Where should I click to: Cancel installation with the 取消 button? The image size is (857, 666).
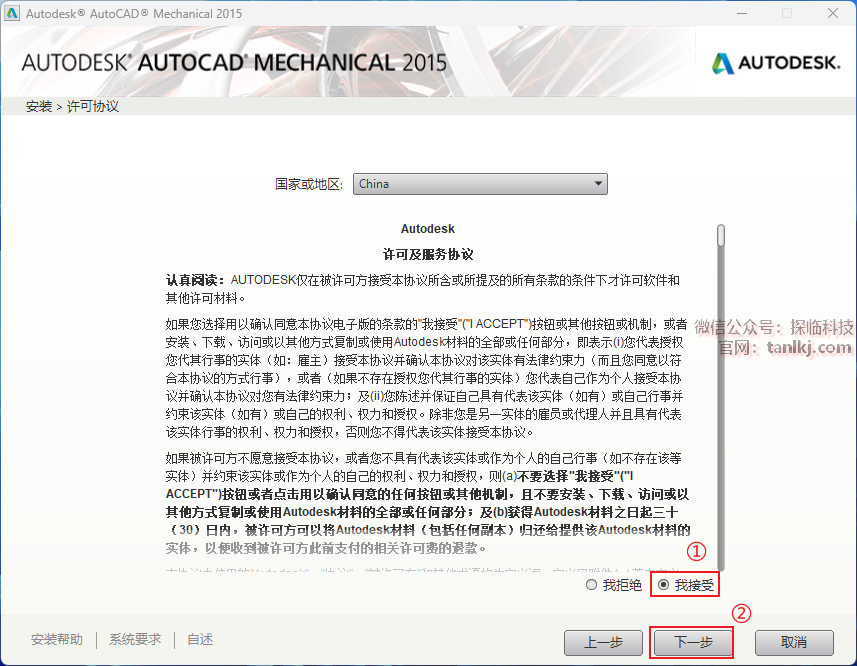tap(794, 642)
